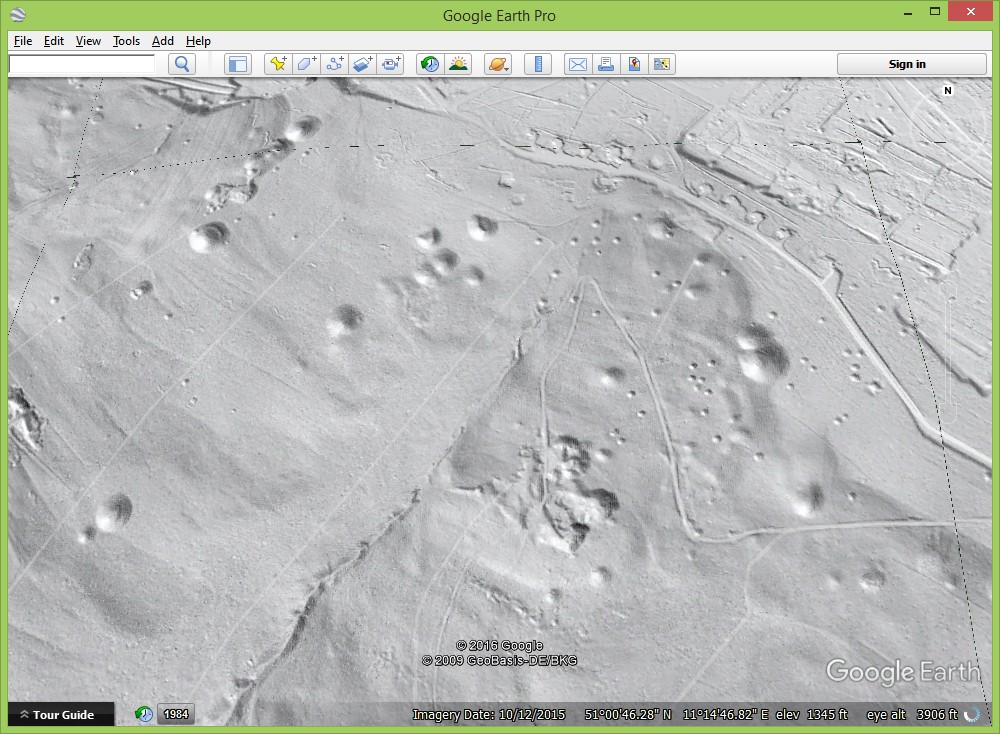1000x734 pixels.
Task: Click the Sign in button
Action: 907,64
